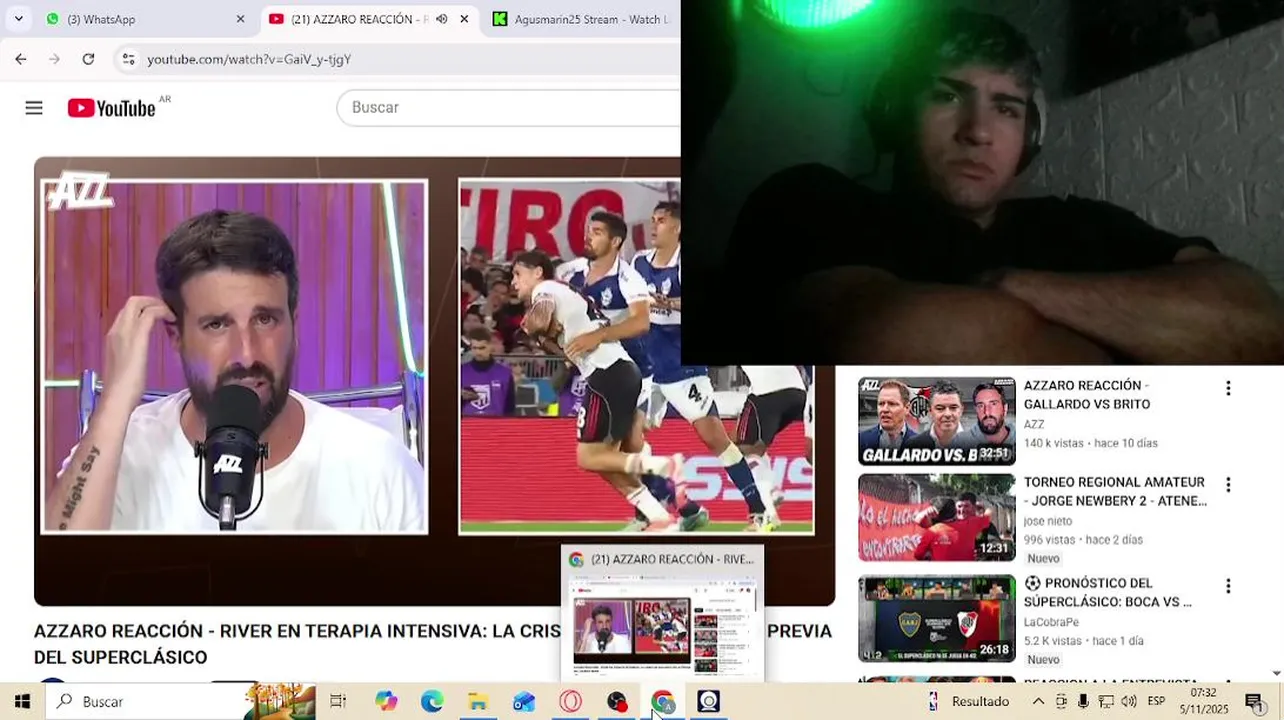Open Microsoft Edge from the taskbar
This screenshot has height=720, width=1284.
coord(431,702)
